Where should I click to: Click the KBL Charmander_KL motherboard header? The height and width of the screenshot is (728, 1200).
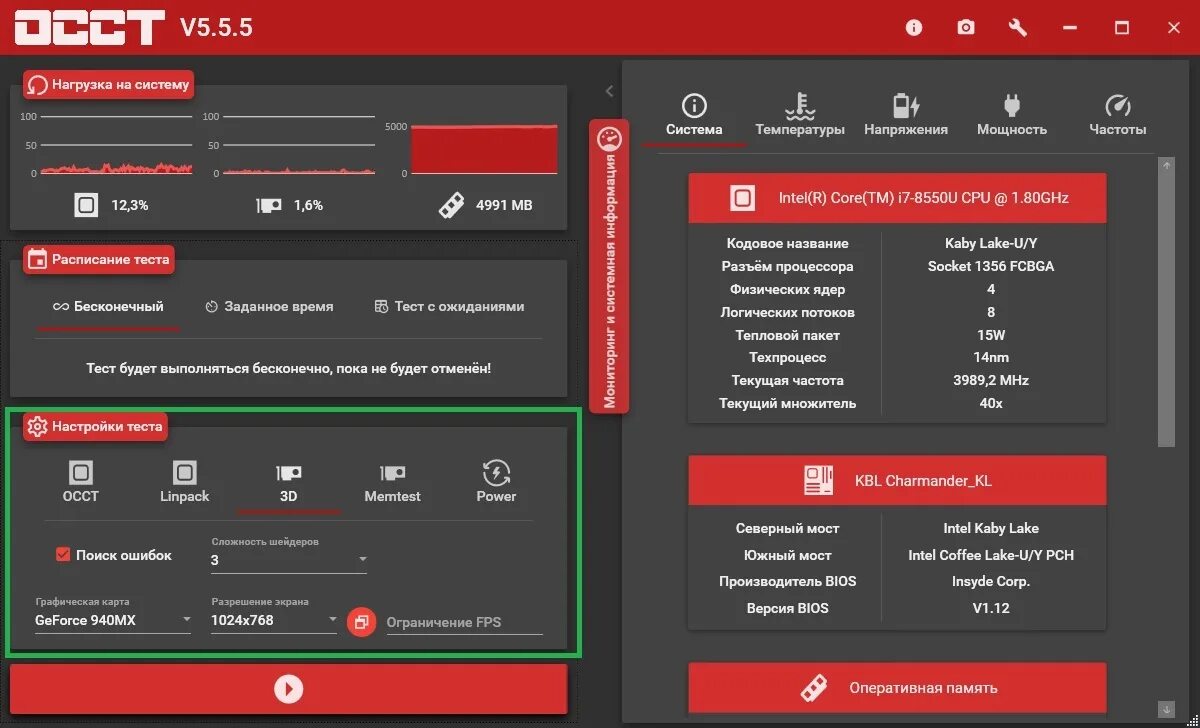click(x=898, y=481)
